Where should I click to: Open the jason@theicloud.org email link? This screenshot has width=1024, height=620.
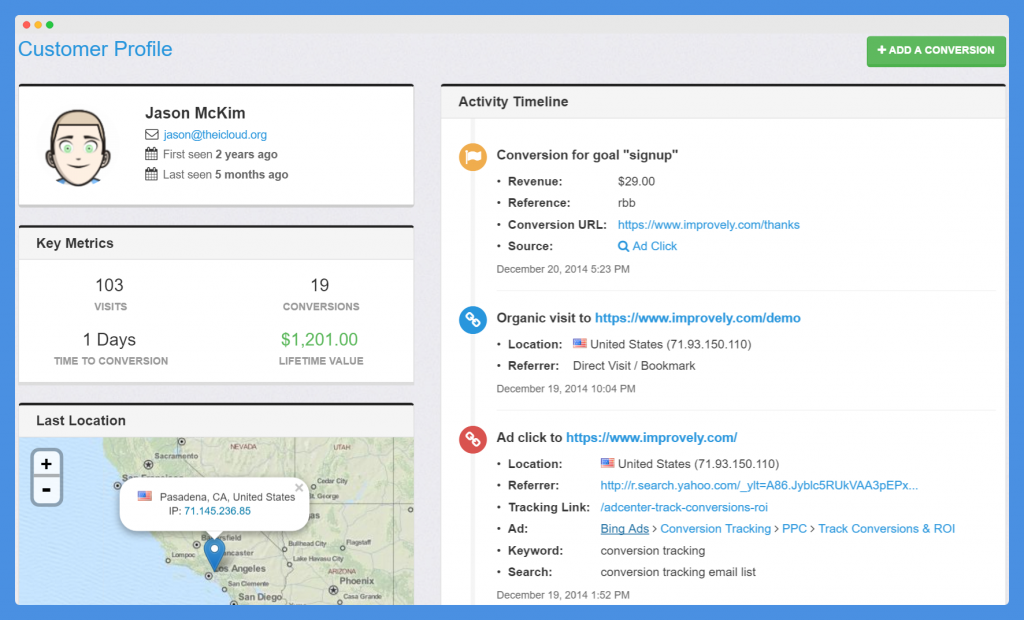(x=215, y=135)
